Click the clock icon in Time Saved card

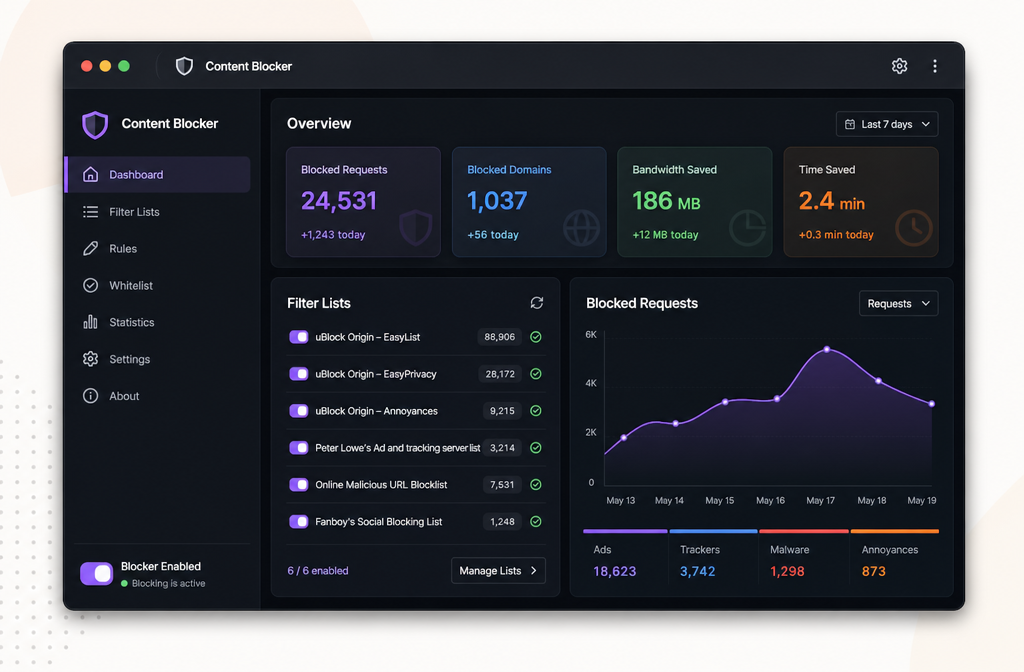coord(914,228)
